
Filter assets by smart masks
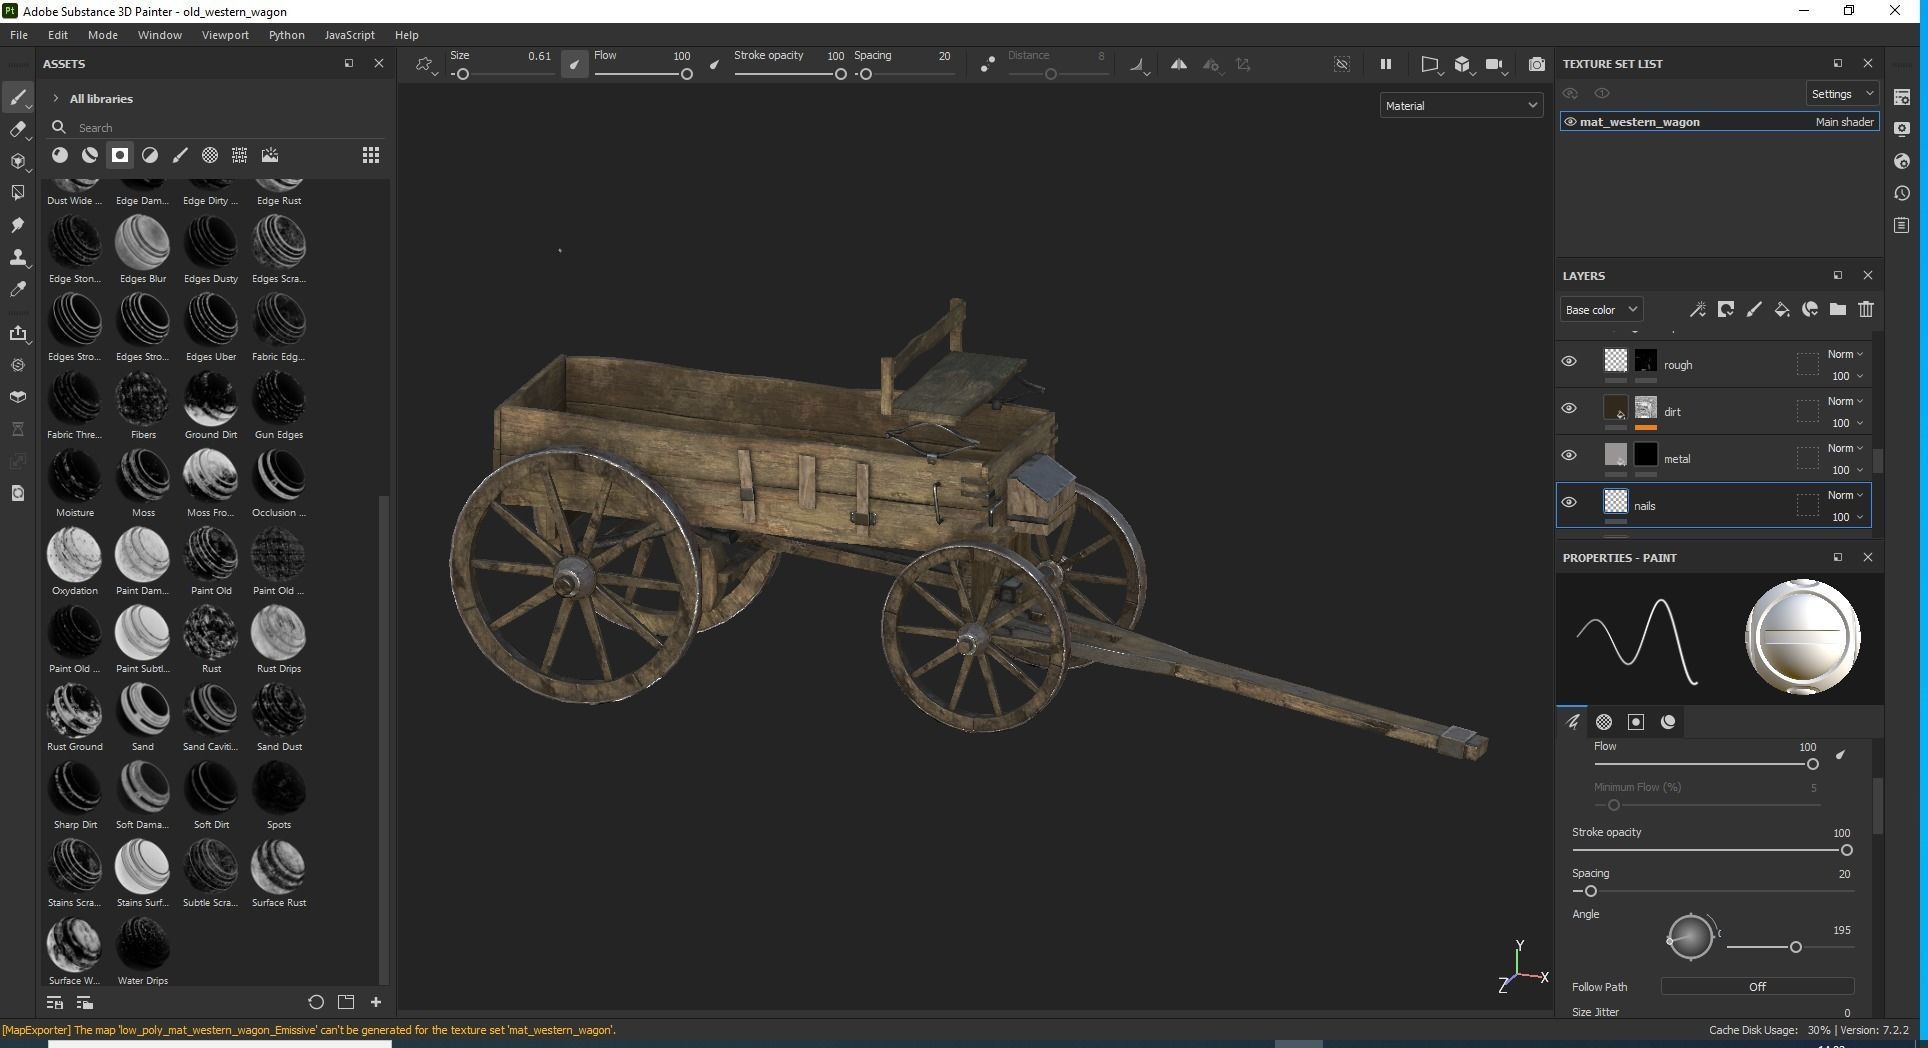(120, 155)
